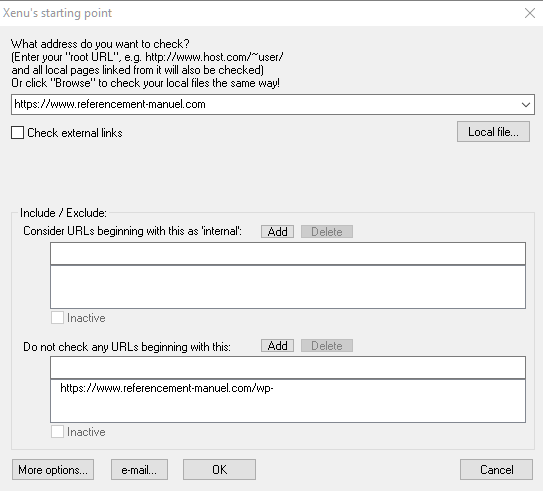Confirm with the OK button
The height and width of the screenshot is (491, 543).
tap(220, 470)
